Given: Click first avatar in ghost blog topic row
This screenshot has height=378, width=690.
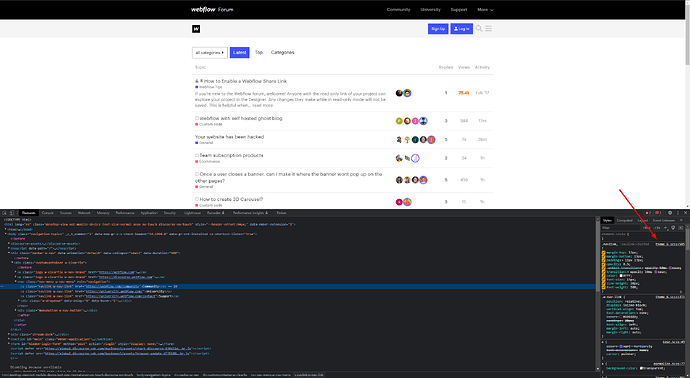Looking at the screenshot, I should click(399, 121).
